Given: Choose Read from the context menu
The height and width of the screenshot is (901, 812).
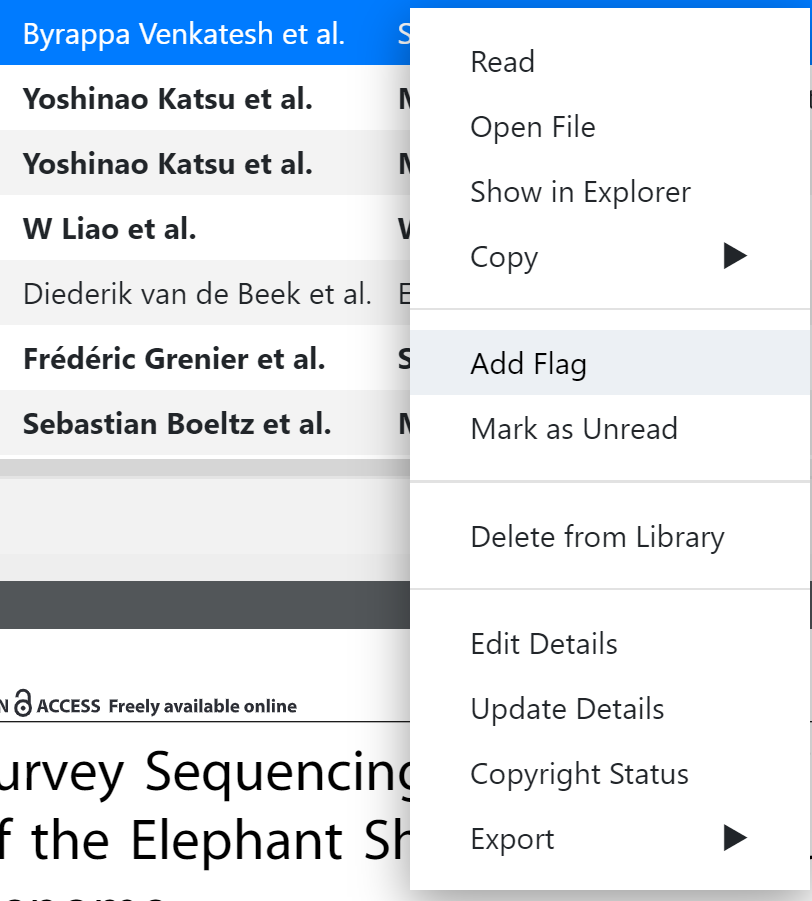Looking at the screenshot, I should 502,62.
